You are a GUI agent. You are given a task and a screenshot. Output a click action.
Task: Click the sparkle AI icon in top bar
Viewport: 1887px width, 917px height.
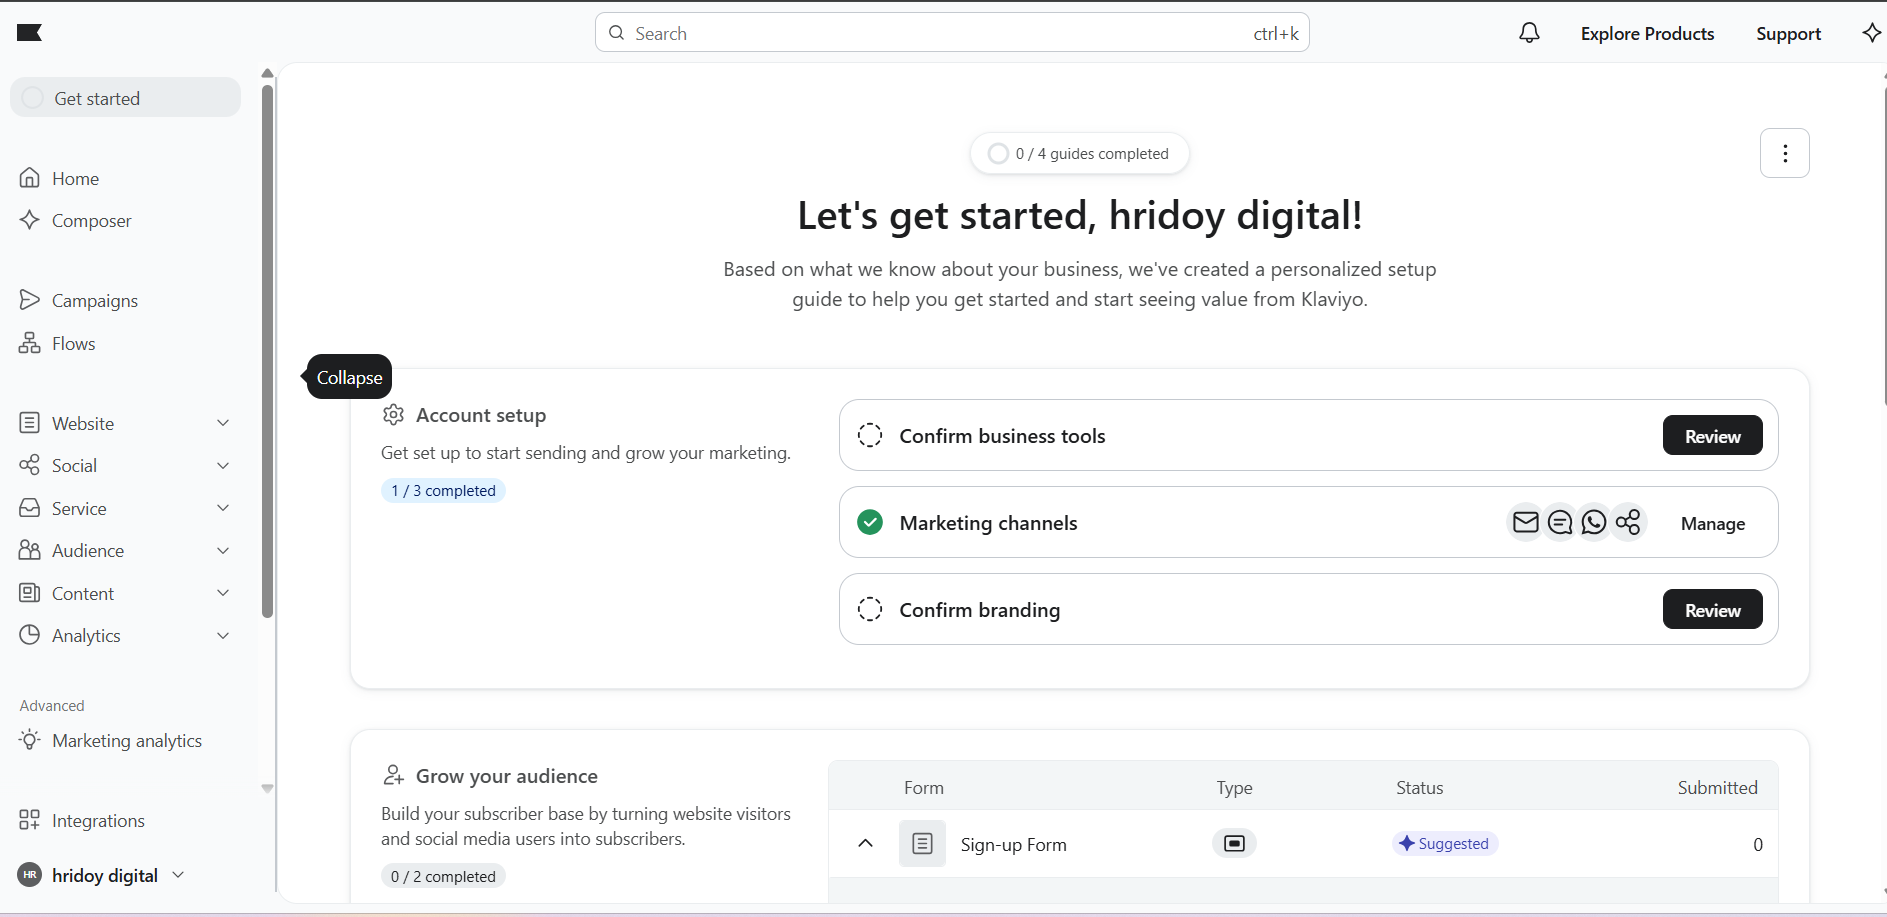pos(1871,33)
